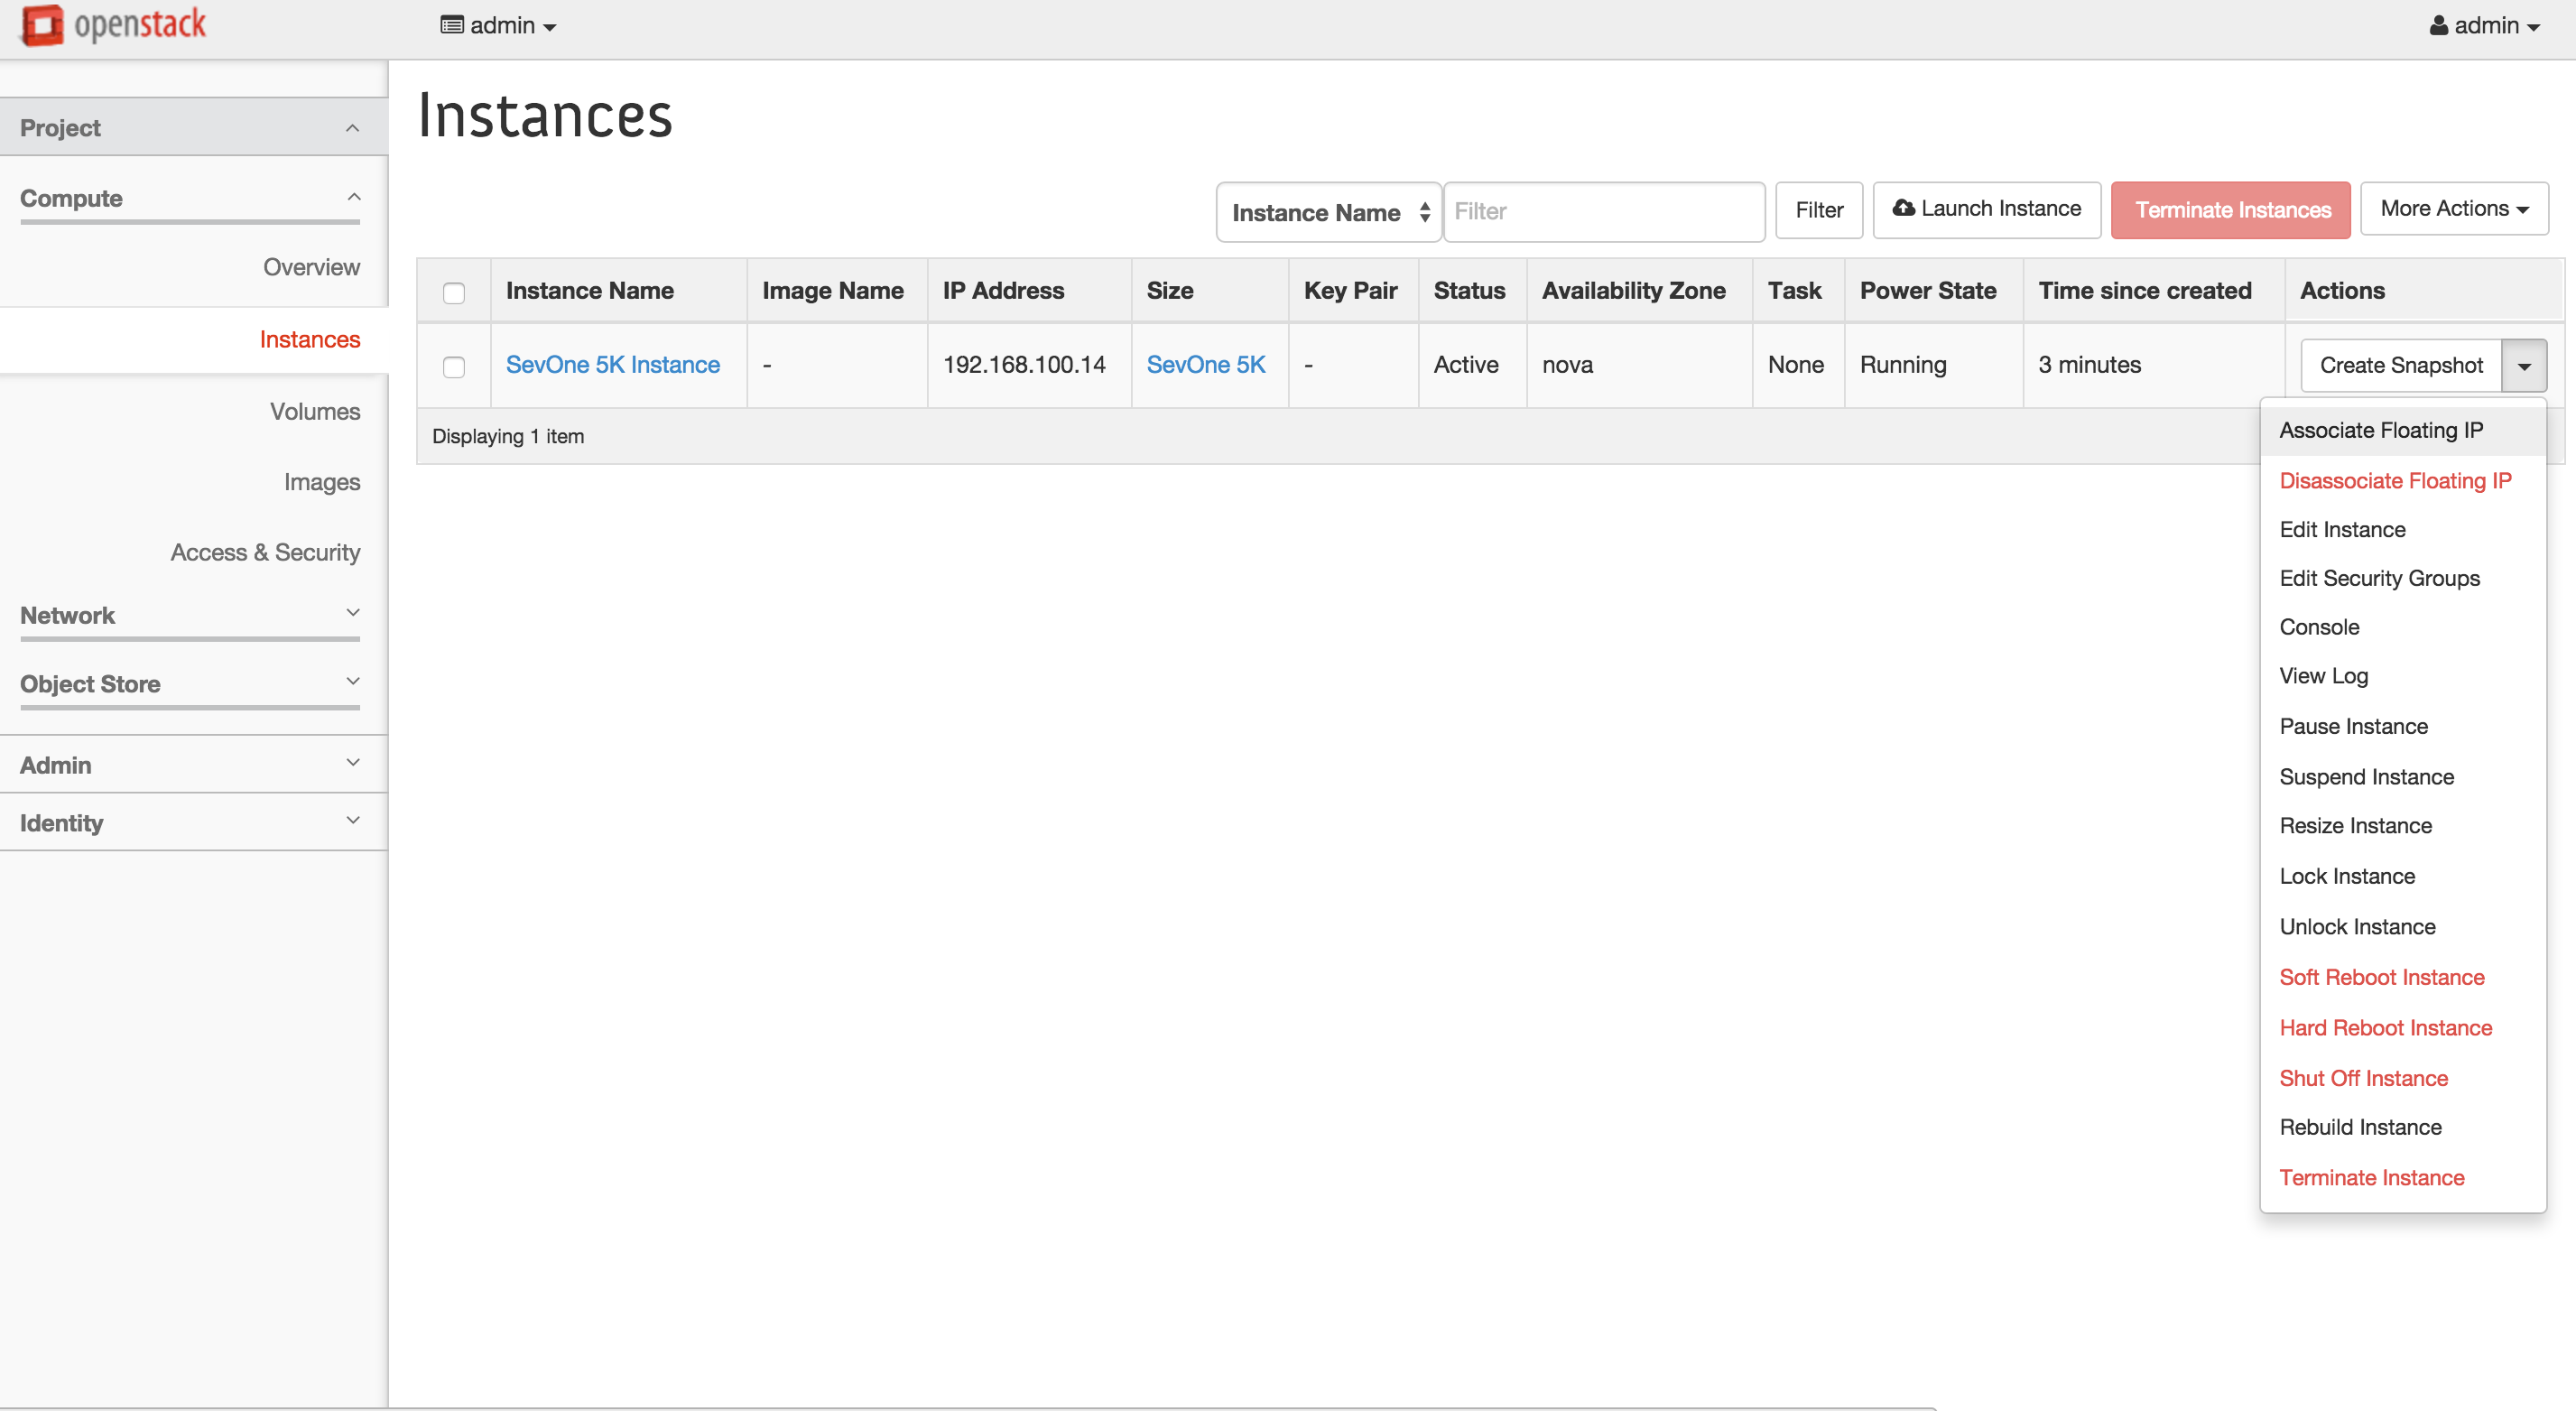Select Pause Instance from actions menu
This screenshot has height=1411, width=2576.
2356,727
